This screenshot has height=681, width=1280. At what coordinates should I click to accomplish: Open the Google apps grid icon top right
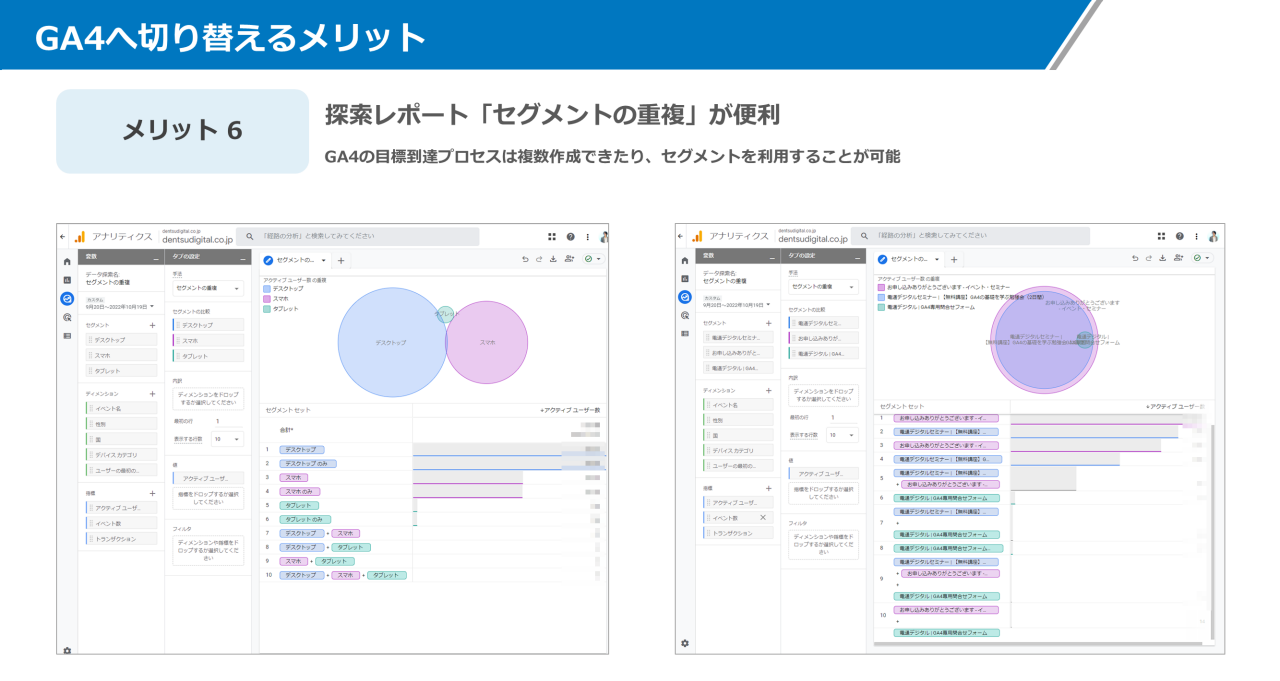click(551, 237)
